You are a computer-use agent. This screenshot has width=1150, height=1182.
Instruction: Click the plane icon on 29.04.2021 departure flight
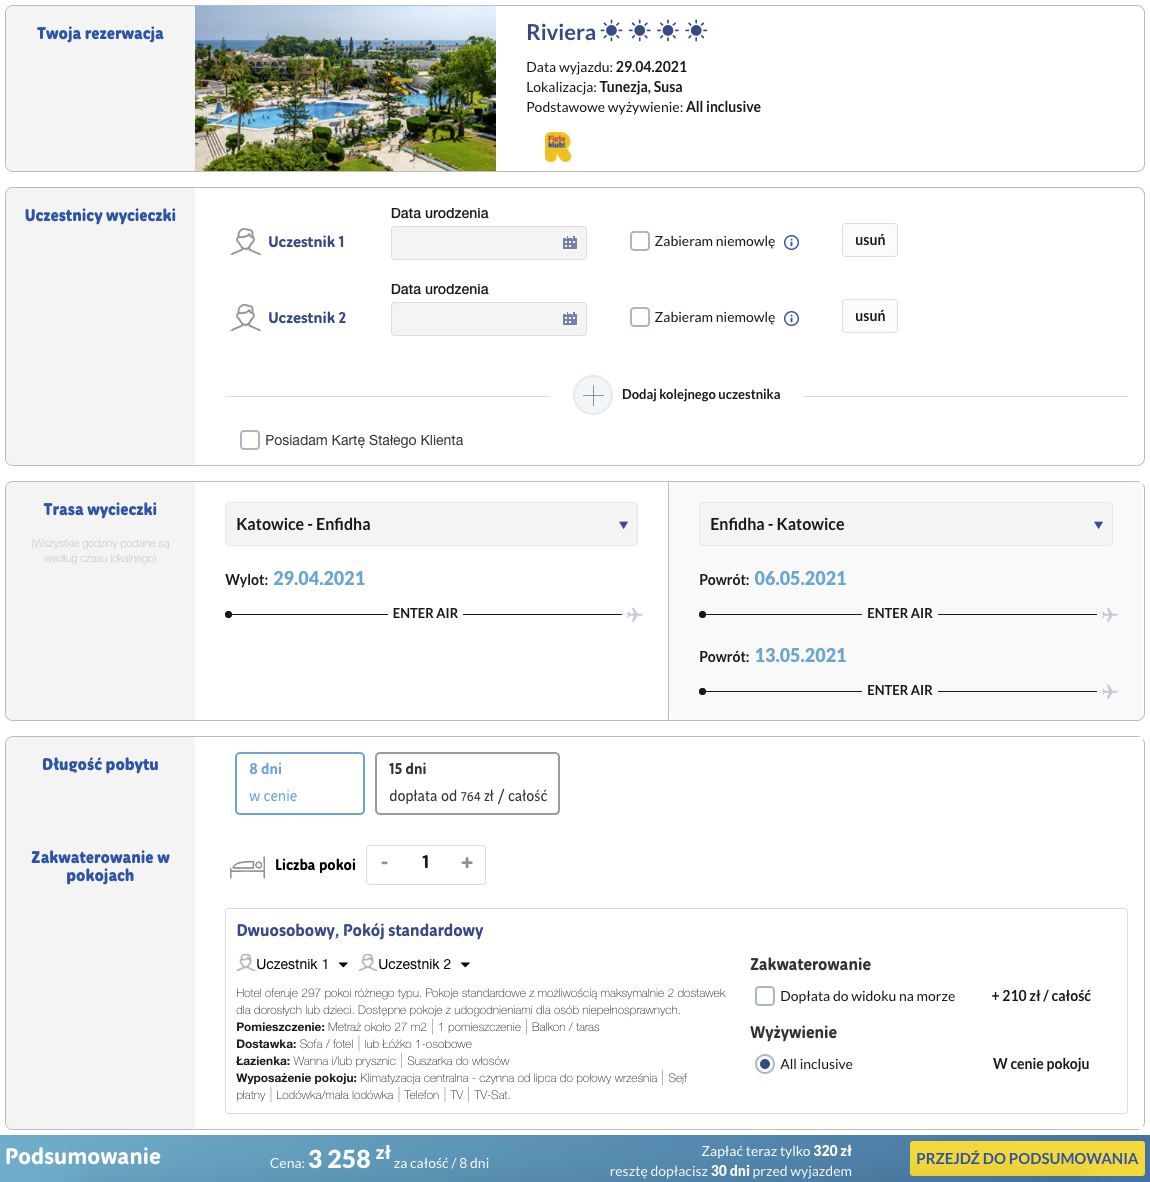coord(635,615)
